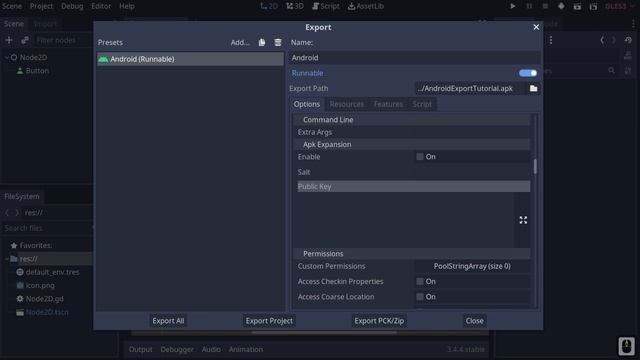Browse for export path via folder icon
640x360 pixels.
click(x=533, y=88)
